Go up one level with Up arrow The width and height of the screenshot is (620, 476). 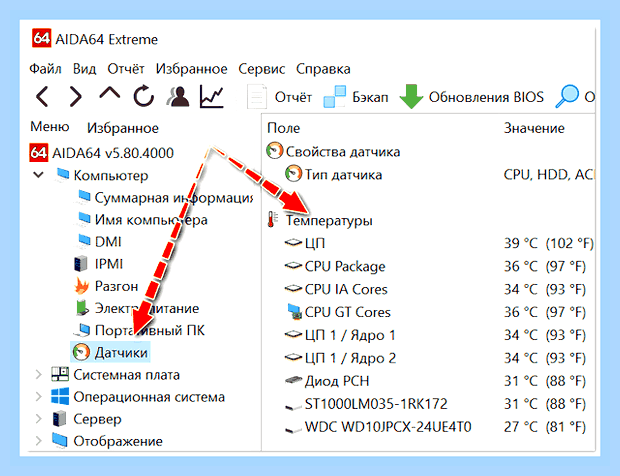pyautogui.click(x=110, y=94)
